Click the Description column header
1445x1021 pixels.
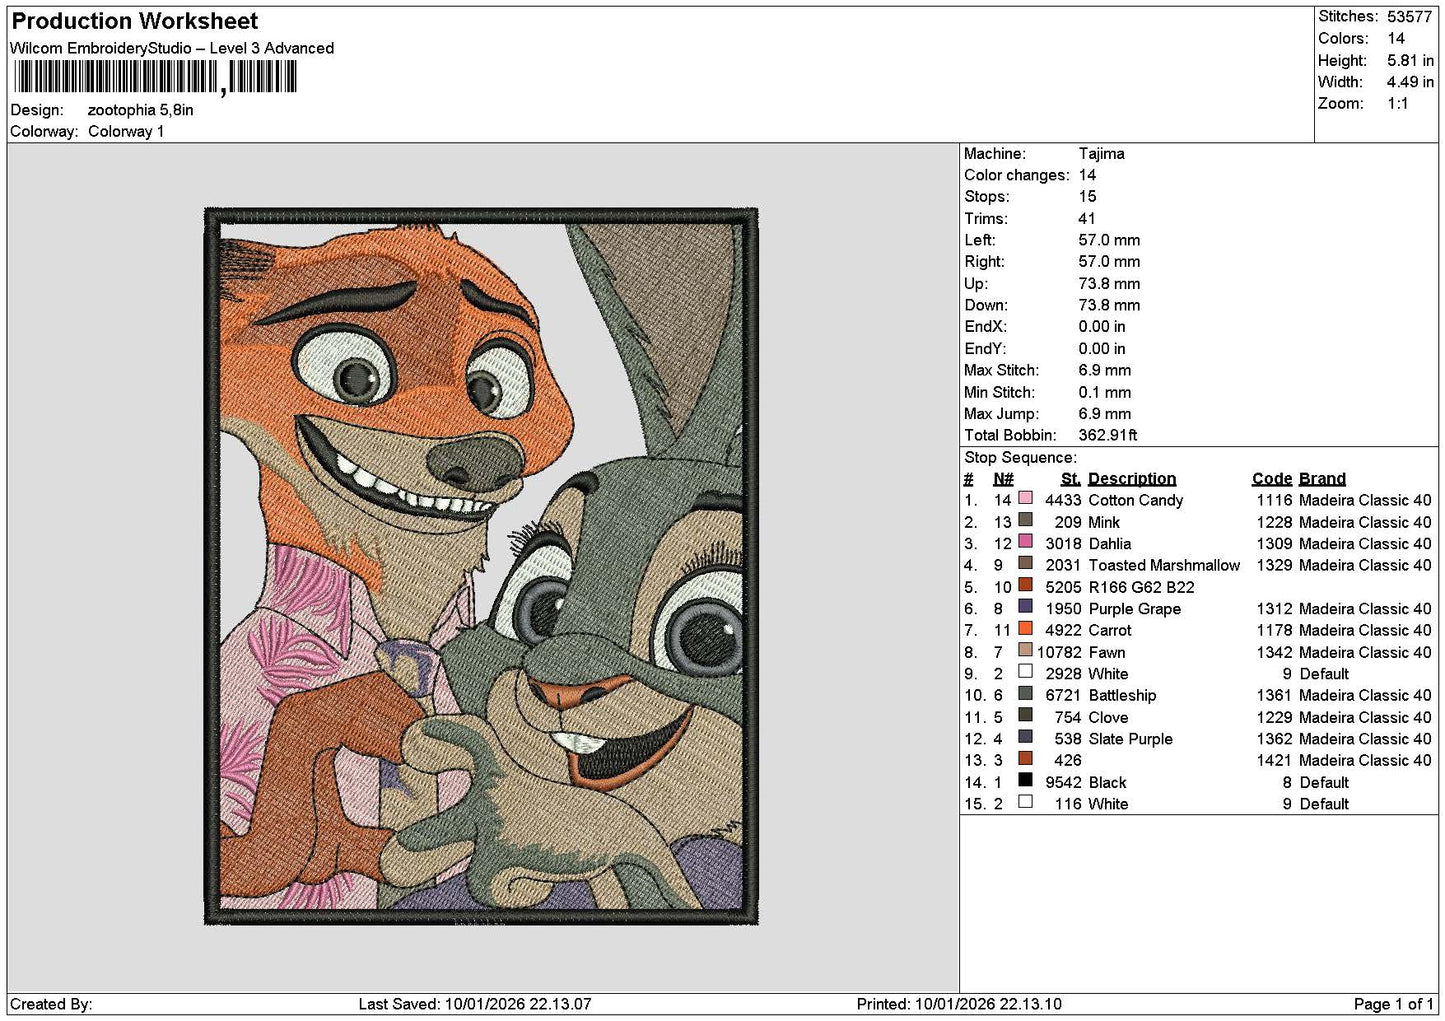click(1132, 479)
